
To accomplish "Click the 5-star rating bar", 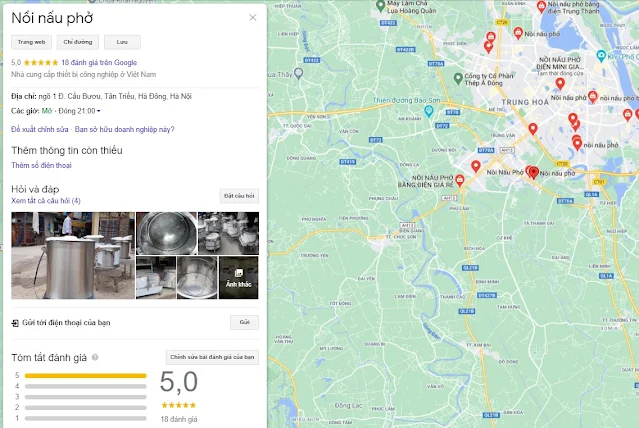I will [86, 375].
